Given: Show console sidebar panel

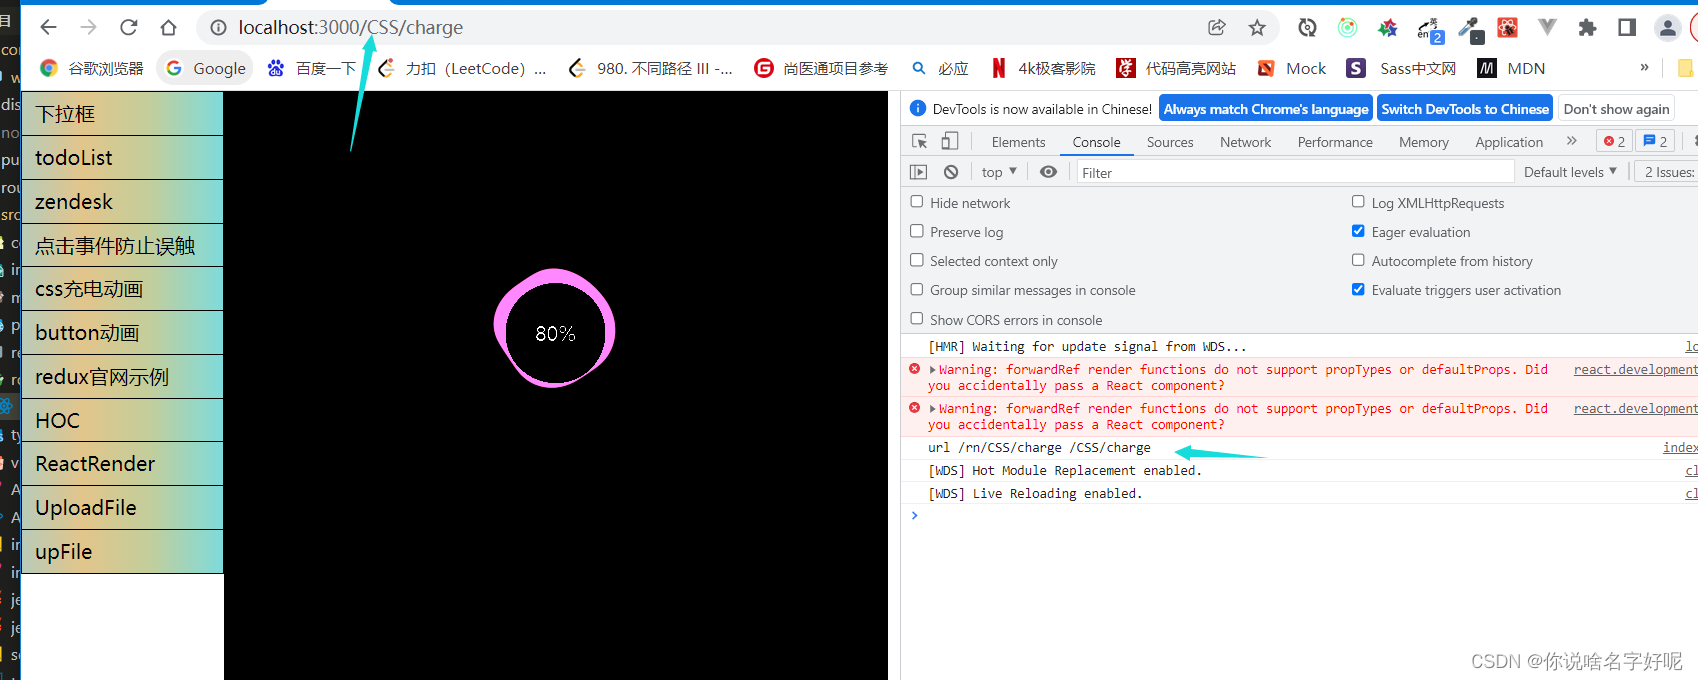Looking at the screenshot, I should (918, 172).
